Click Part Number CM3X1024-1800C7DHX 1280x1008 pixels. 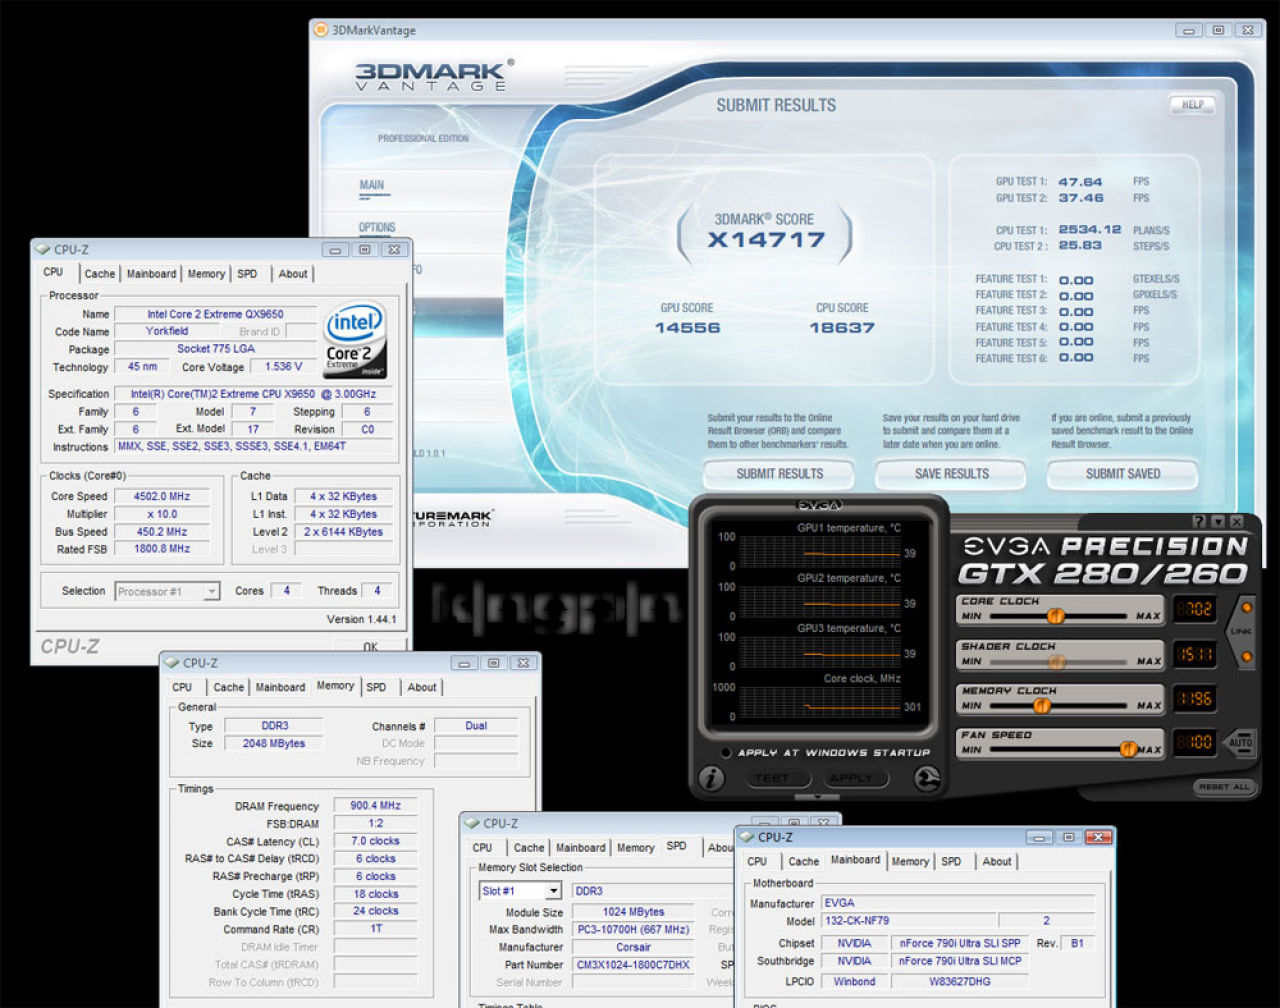[634, 965]
